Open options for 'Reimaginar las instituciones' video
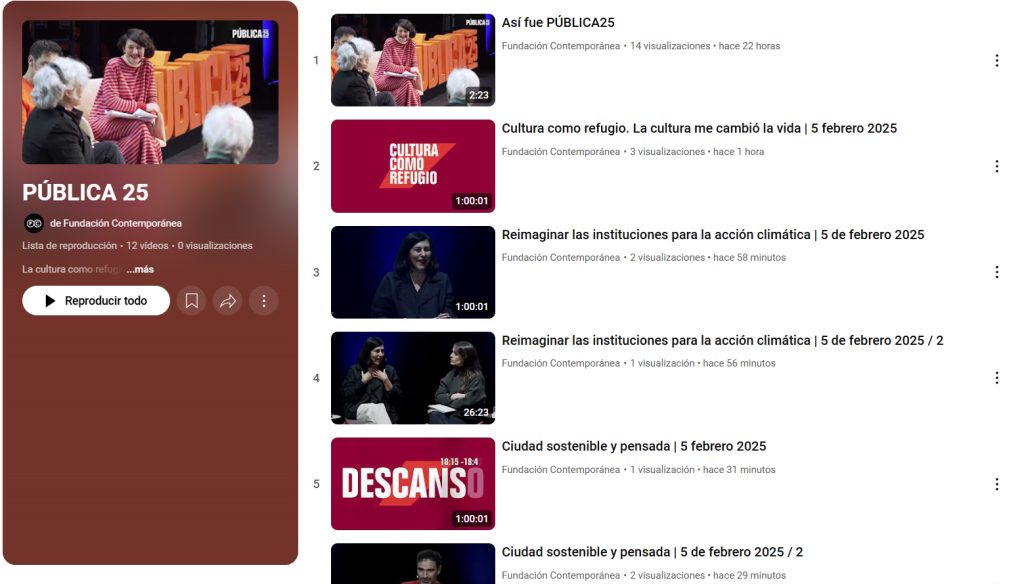This screenshot has height=584, width=1024. pos(996,271)
